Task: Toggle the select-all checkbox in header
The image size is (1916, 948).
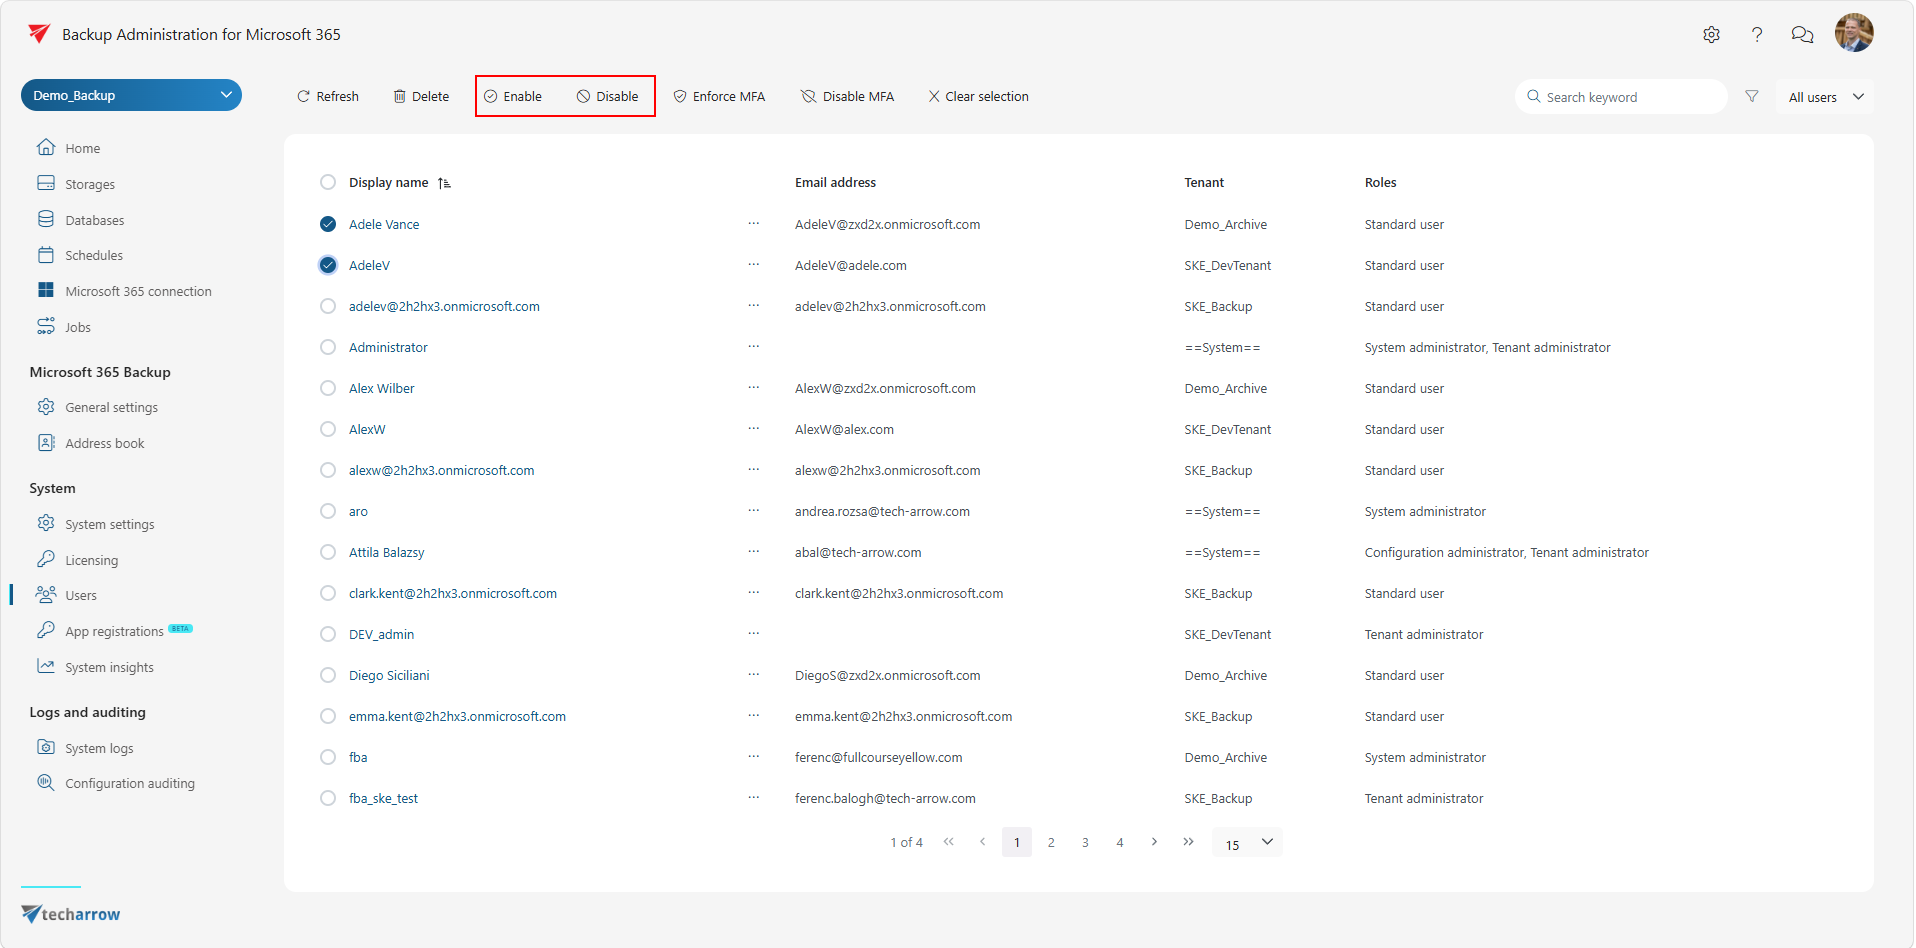Action: tap(328, 182)
